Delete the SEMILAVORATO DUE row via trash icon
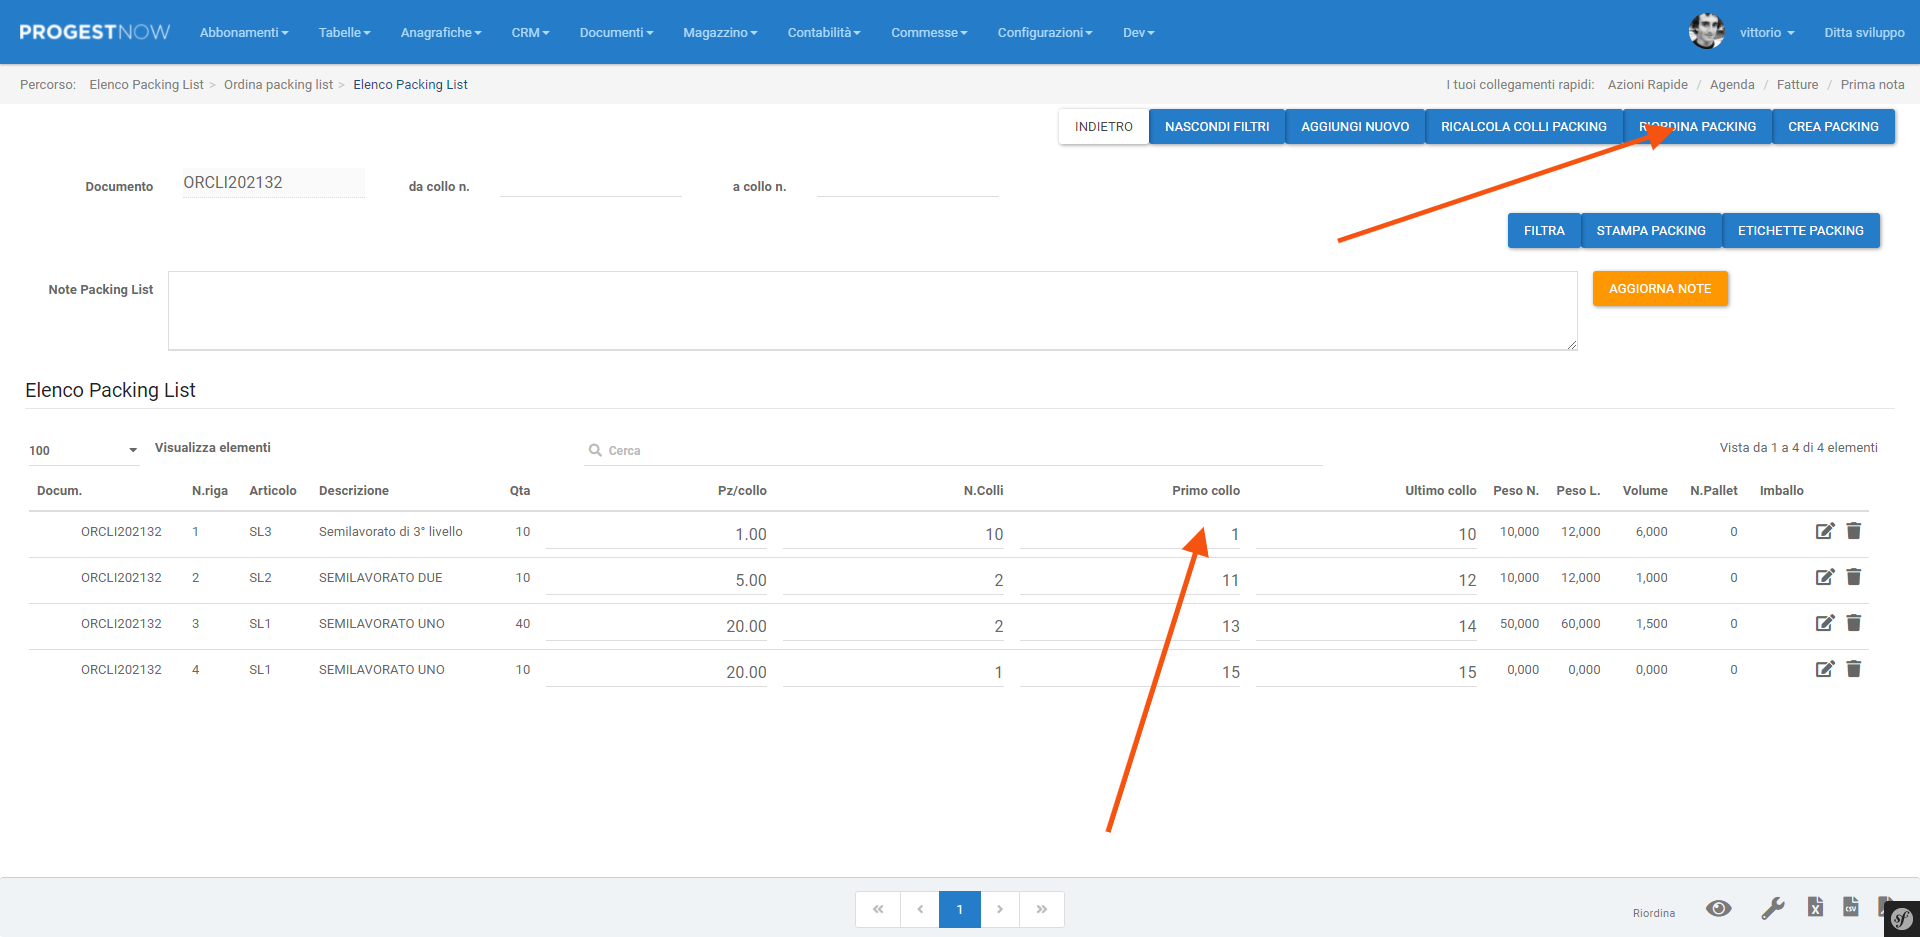Viewport: 1920px width, 937px height. [x=1853, y=577]
